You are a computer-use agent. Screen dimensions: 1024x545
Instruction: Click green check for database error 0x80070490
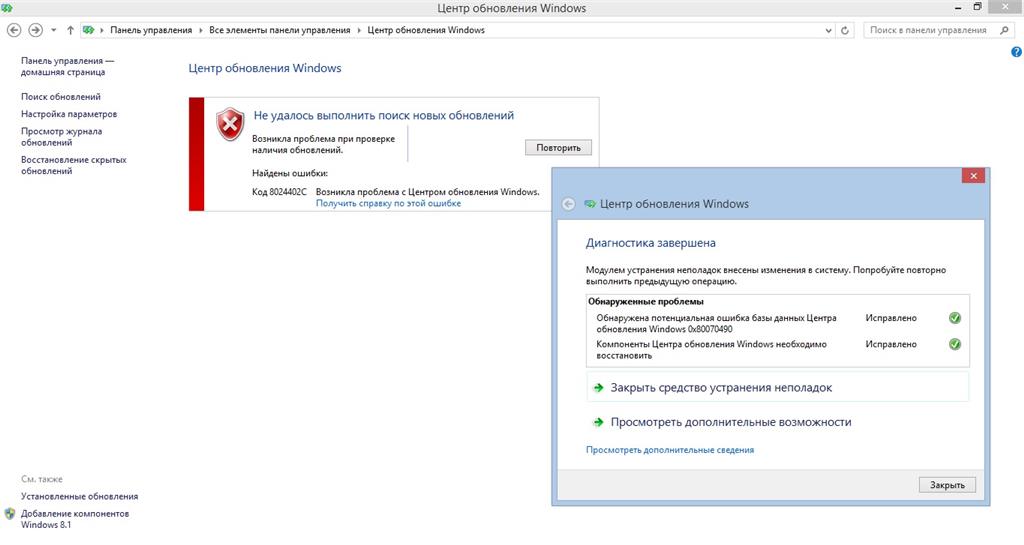click(x=955, y=318)
